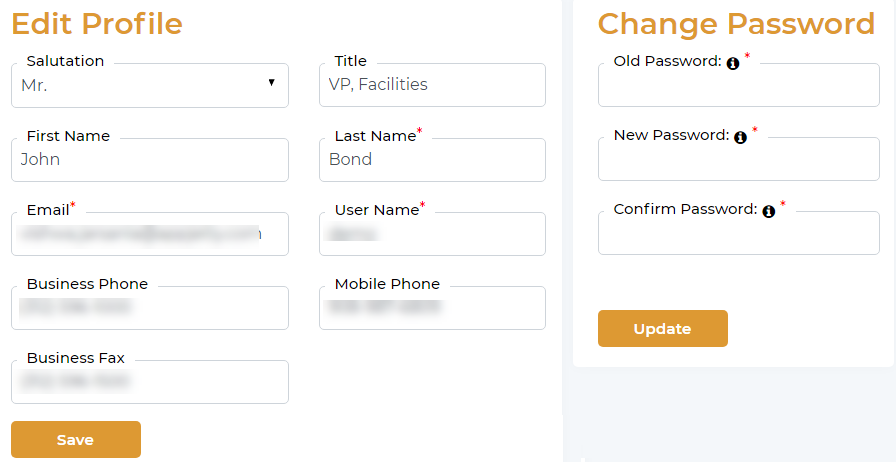896x462 pixels.
Task: Click the Business Fax field
Action: 149,382
